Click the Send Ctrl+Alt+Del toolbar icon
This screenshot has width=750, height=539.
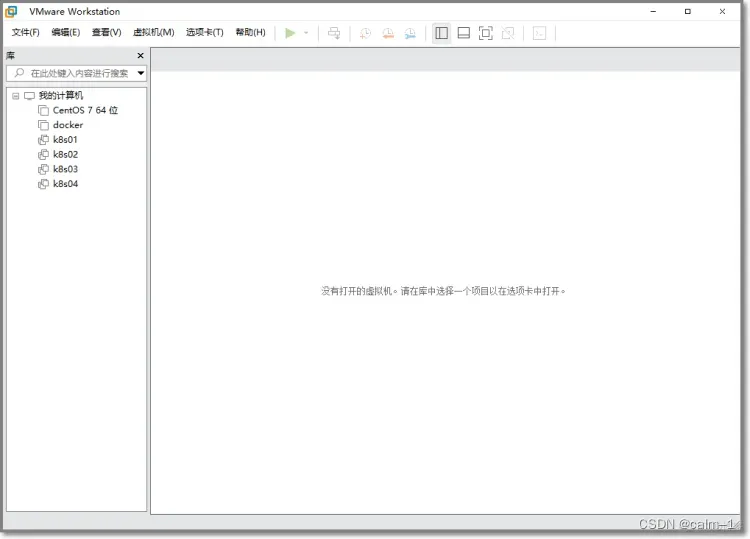pos(334,33)
